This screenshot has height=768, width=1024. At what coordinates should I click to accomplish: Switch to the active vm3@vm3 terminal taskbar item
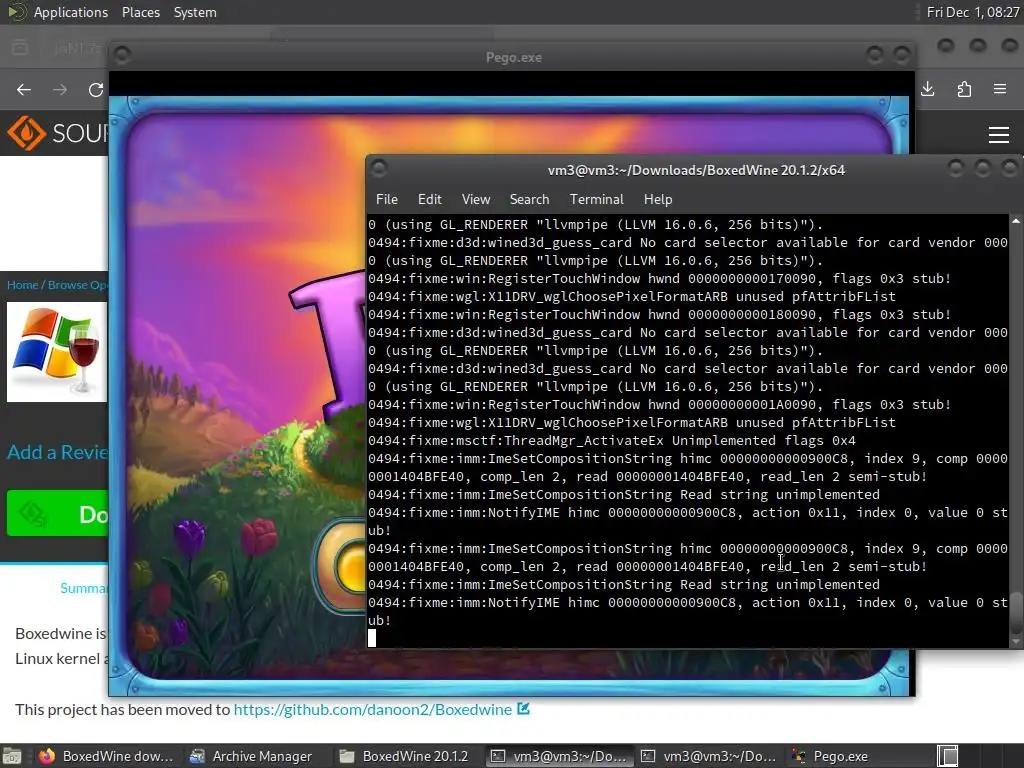coord(559,756)
